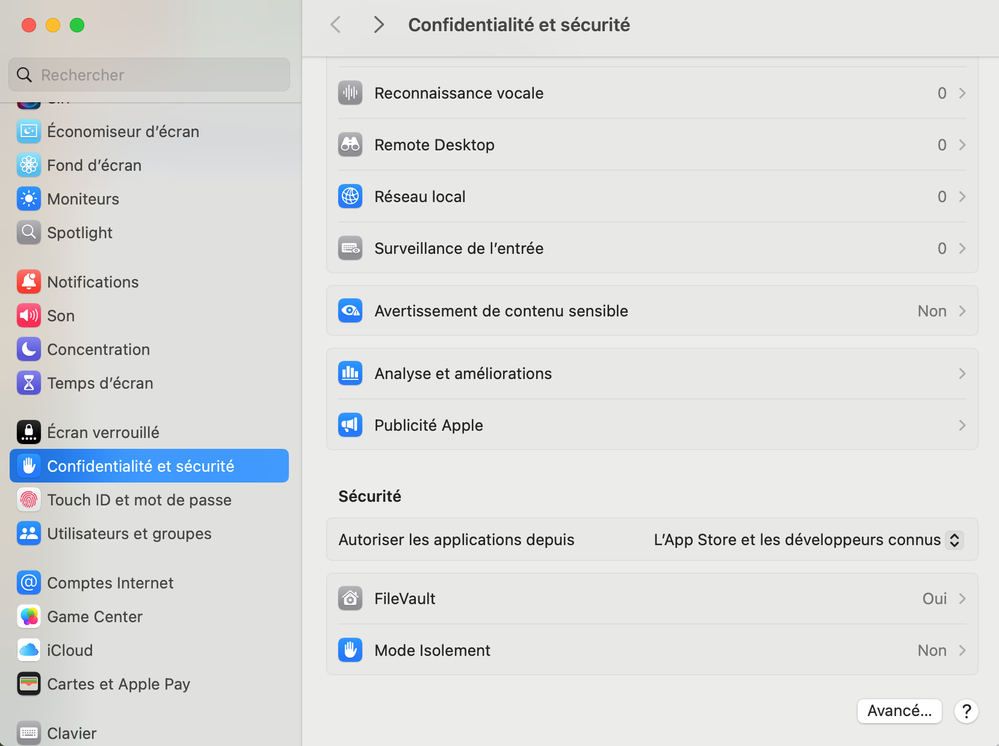Click the Remote Desktop binoculars icon
This screenshot has height=746, width=999.
350,145
